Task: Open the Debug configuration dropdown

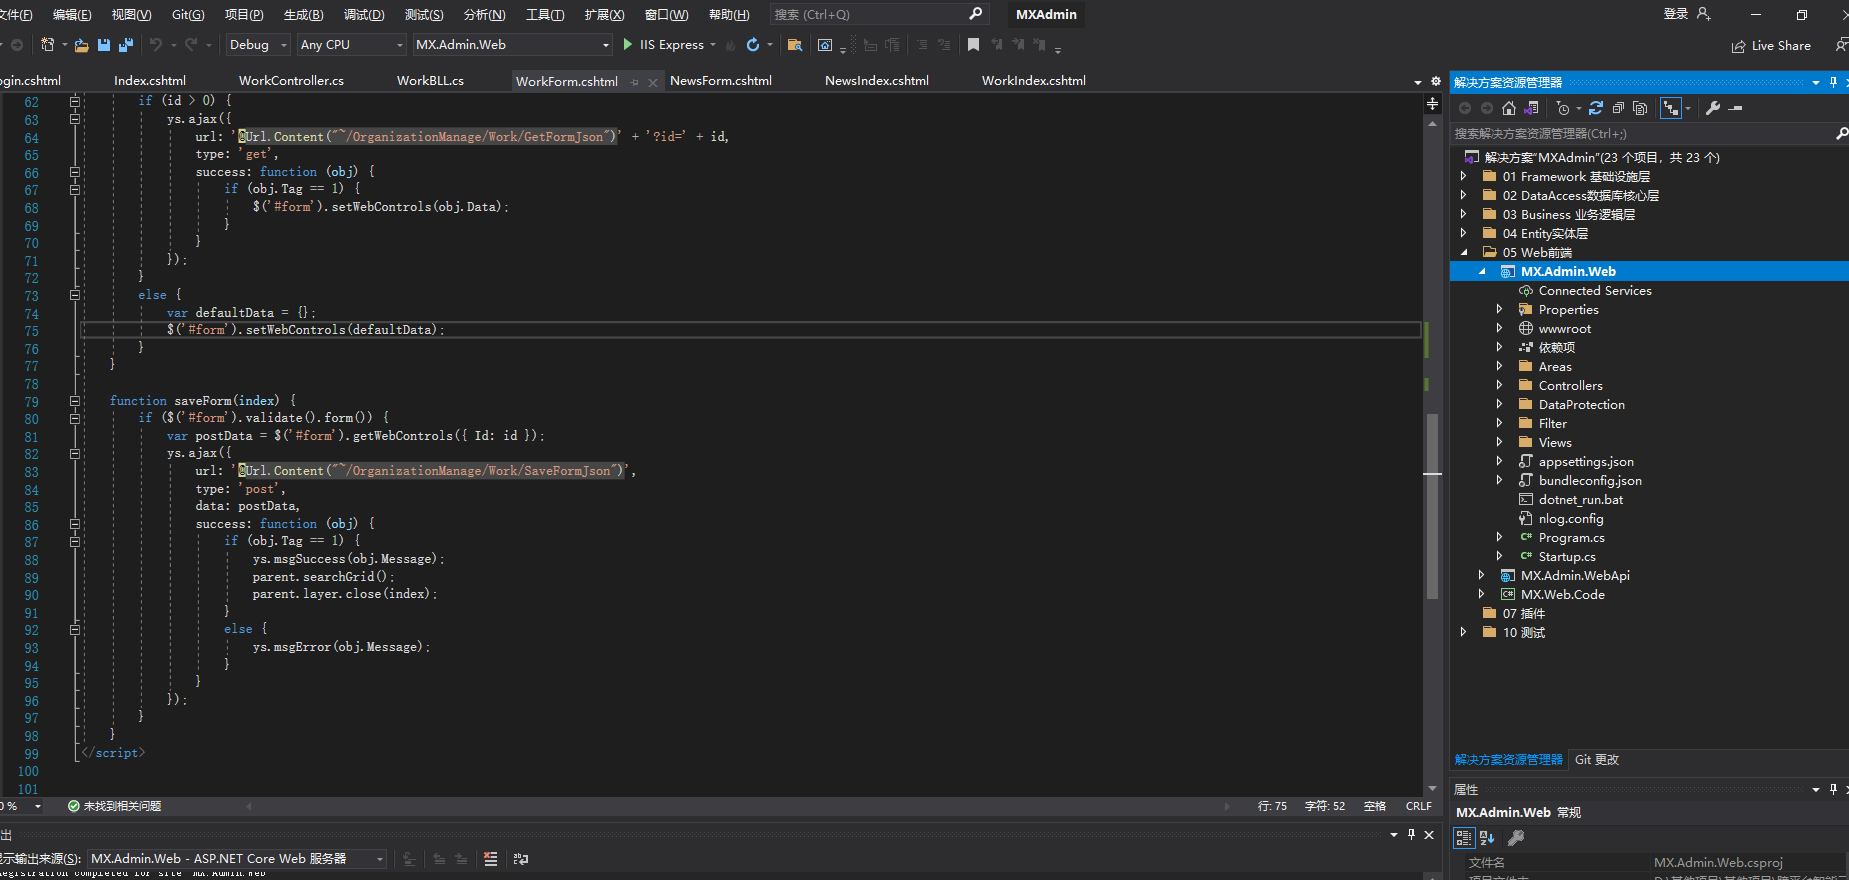Action: coord(258,45)
